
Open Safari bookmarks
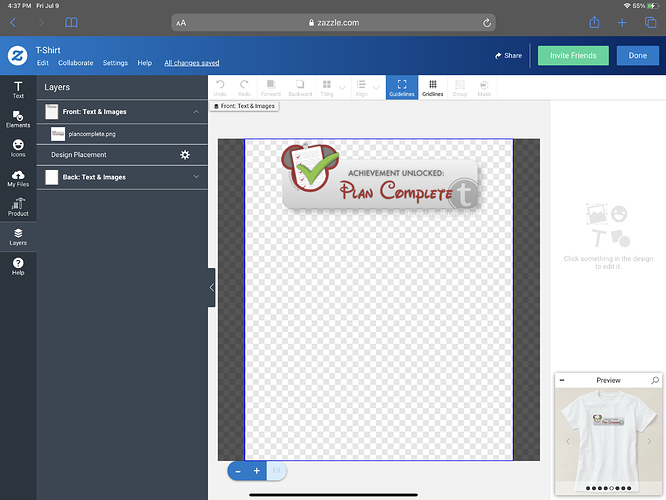[71, 23]
